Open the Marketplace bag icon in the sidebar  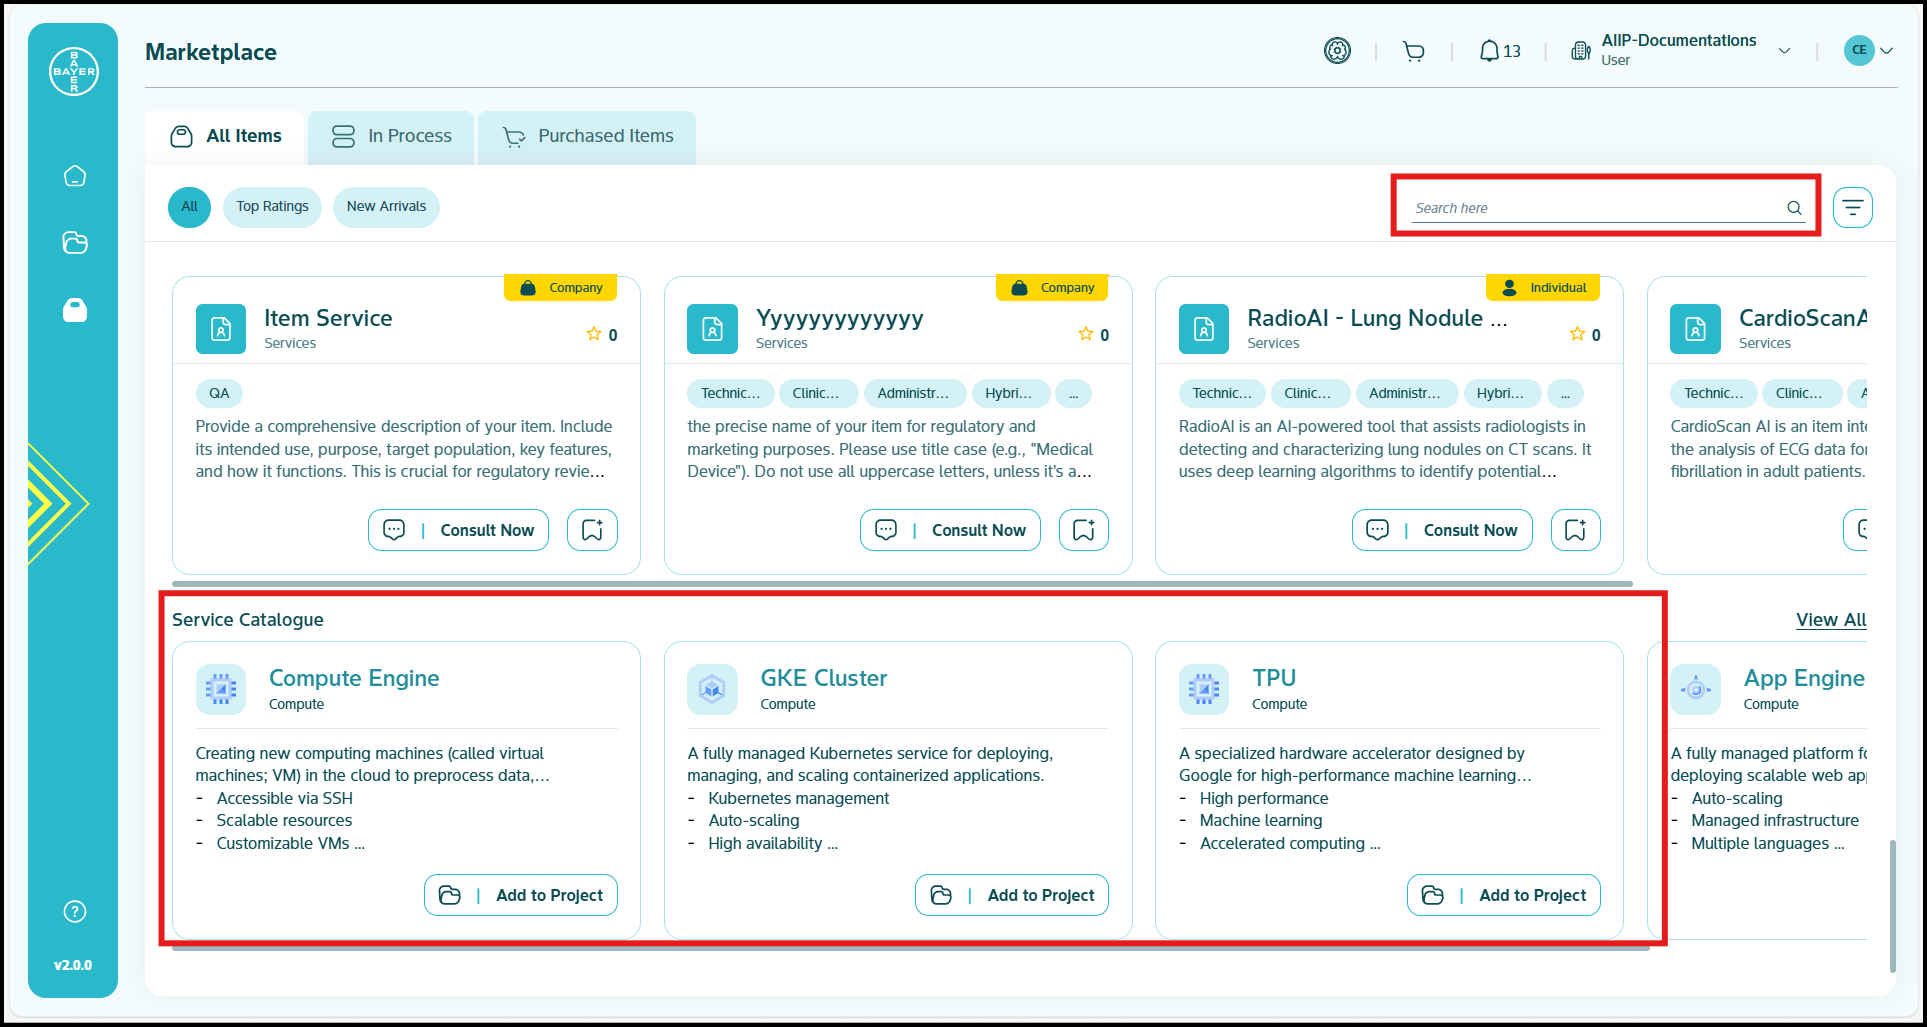(75, 310)
